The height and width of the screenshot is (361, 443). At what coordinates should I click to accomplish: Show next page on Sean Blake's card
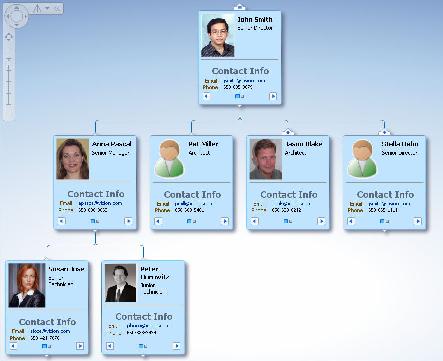point(321,221)
